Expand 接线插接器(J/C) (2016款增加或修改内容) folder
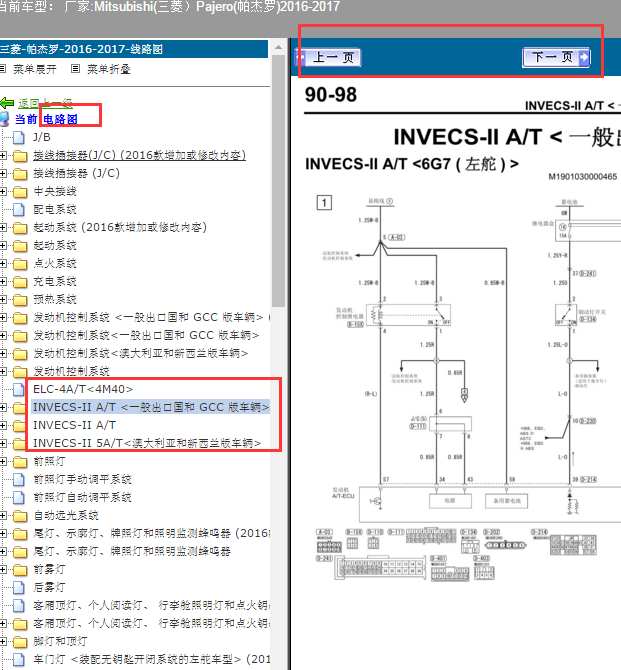Viewport: 621px width, 670px height. click(x=3, y=156)
